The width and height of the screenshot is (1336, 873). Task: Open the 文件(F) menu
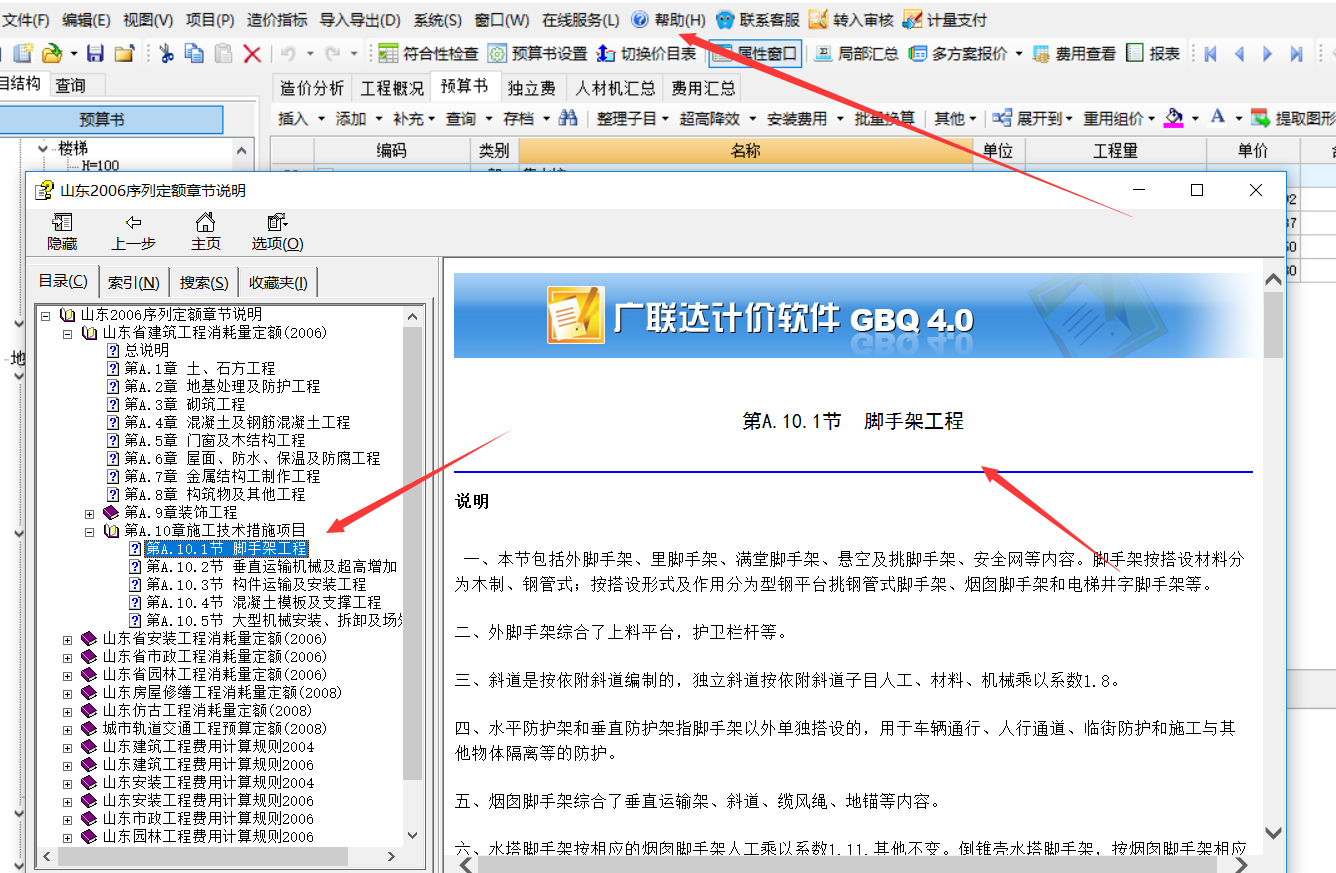[27, 20]
